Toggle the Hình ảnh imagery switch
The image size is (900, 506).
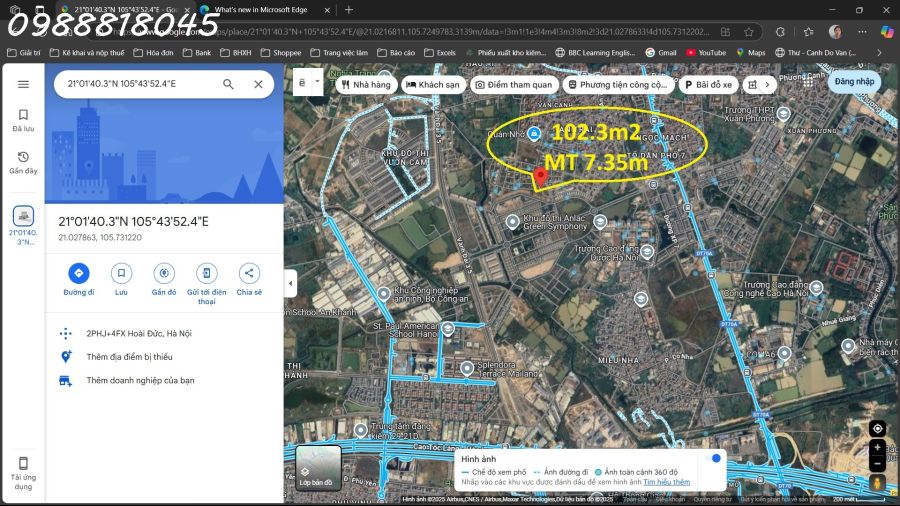713,458
